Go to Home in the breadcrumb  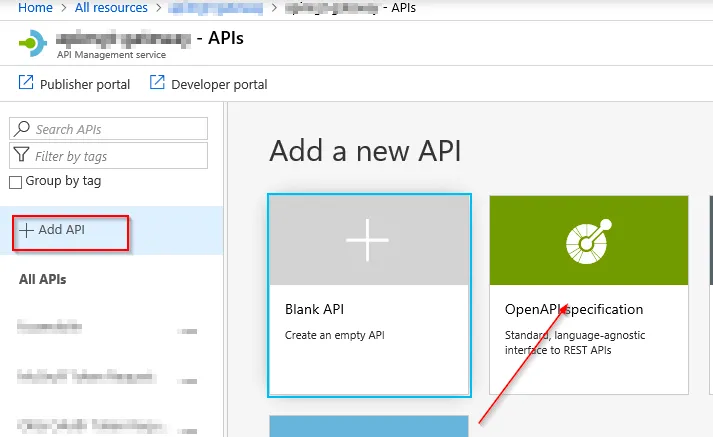pyautogui.click(x=35, y=8)
